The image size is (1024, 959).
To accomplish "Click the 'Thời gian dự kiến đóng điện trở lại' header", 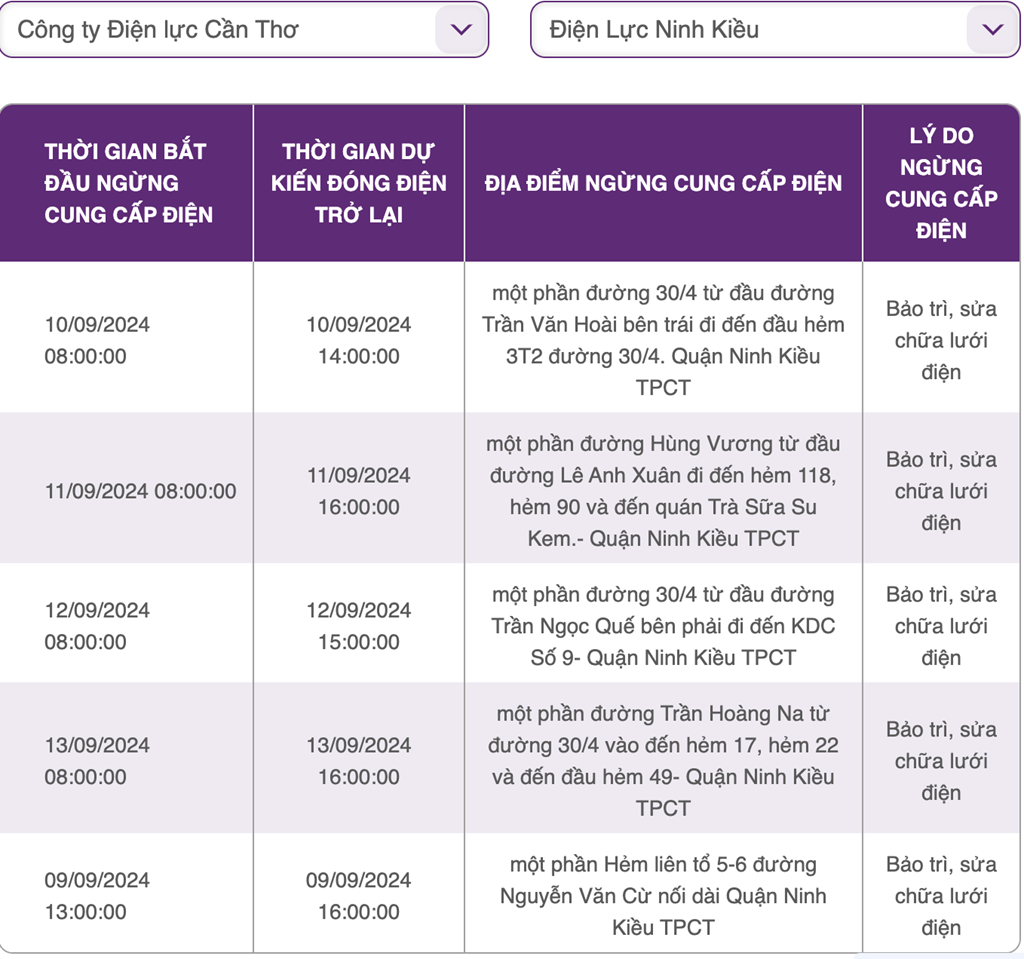I will [359, 183].
